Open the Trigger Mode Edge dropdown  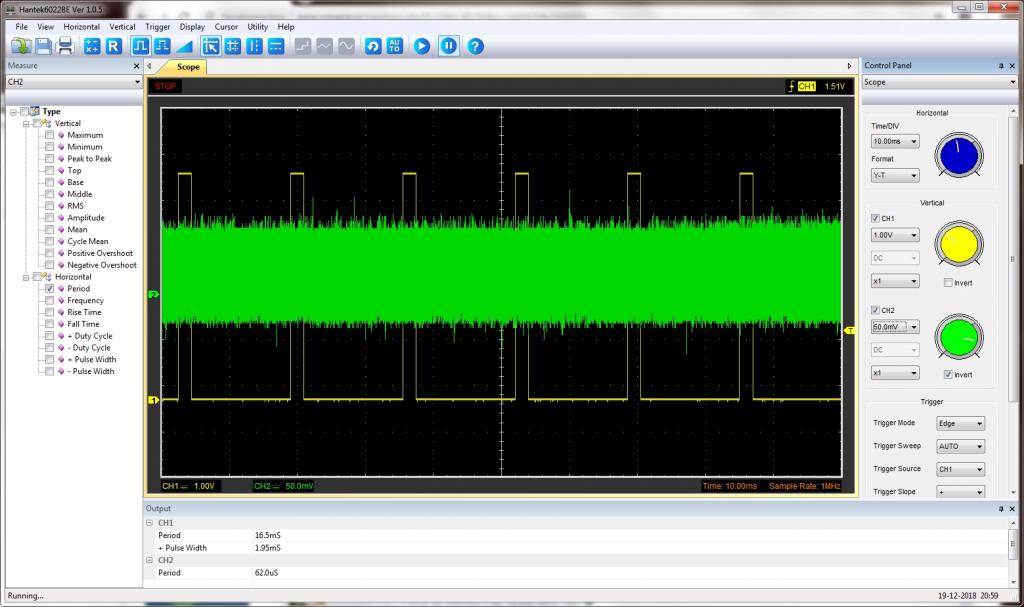[x=960, y=423]
